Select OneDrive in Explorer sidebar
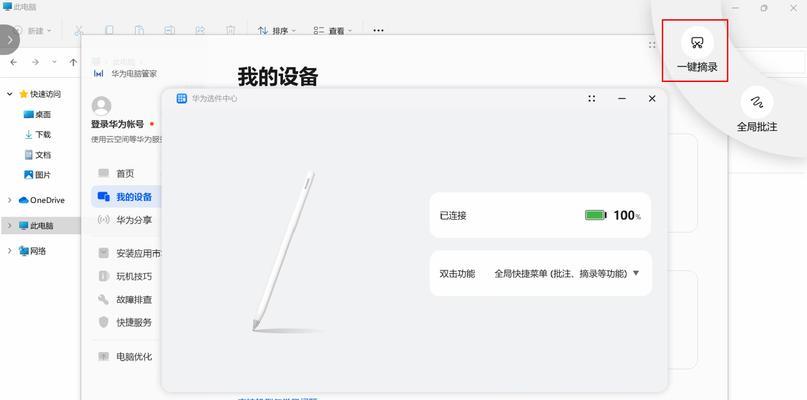 [41, 200]
